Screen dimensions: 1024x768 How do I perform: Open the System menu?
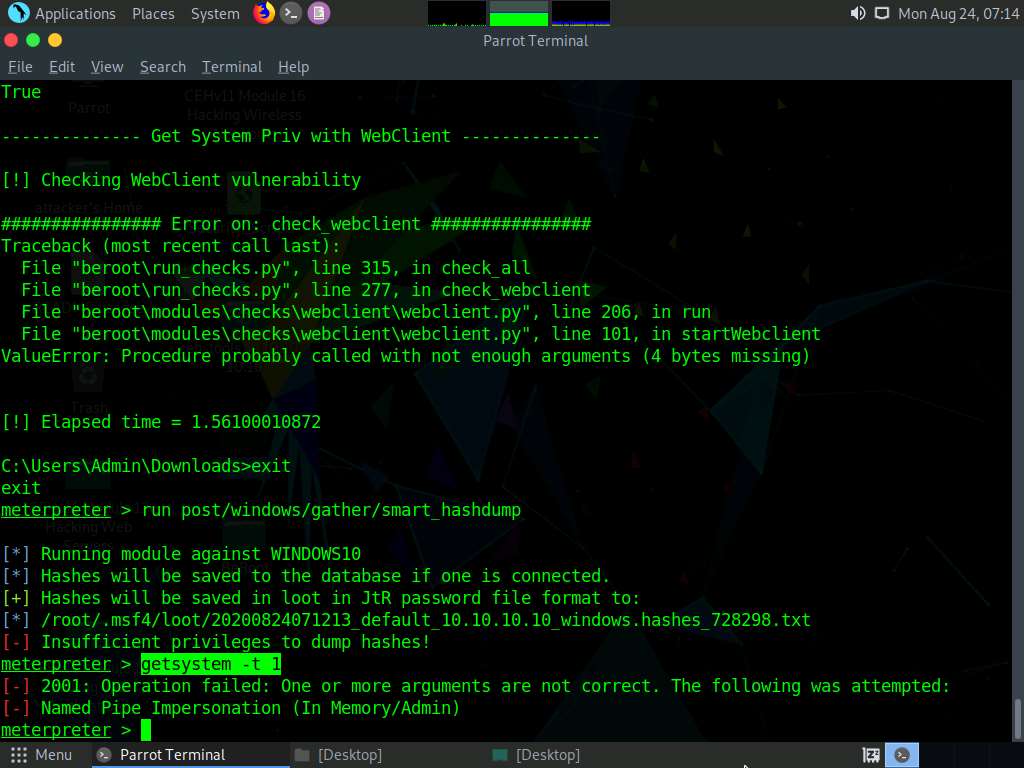(x=215, y=14)
